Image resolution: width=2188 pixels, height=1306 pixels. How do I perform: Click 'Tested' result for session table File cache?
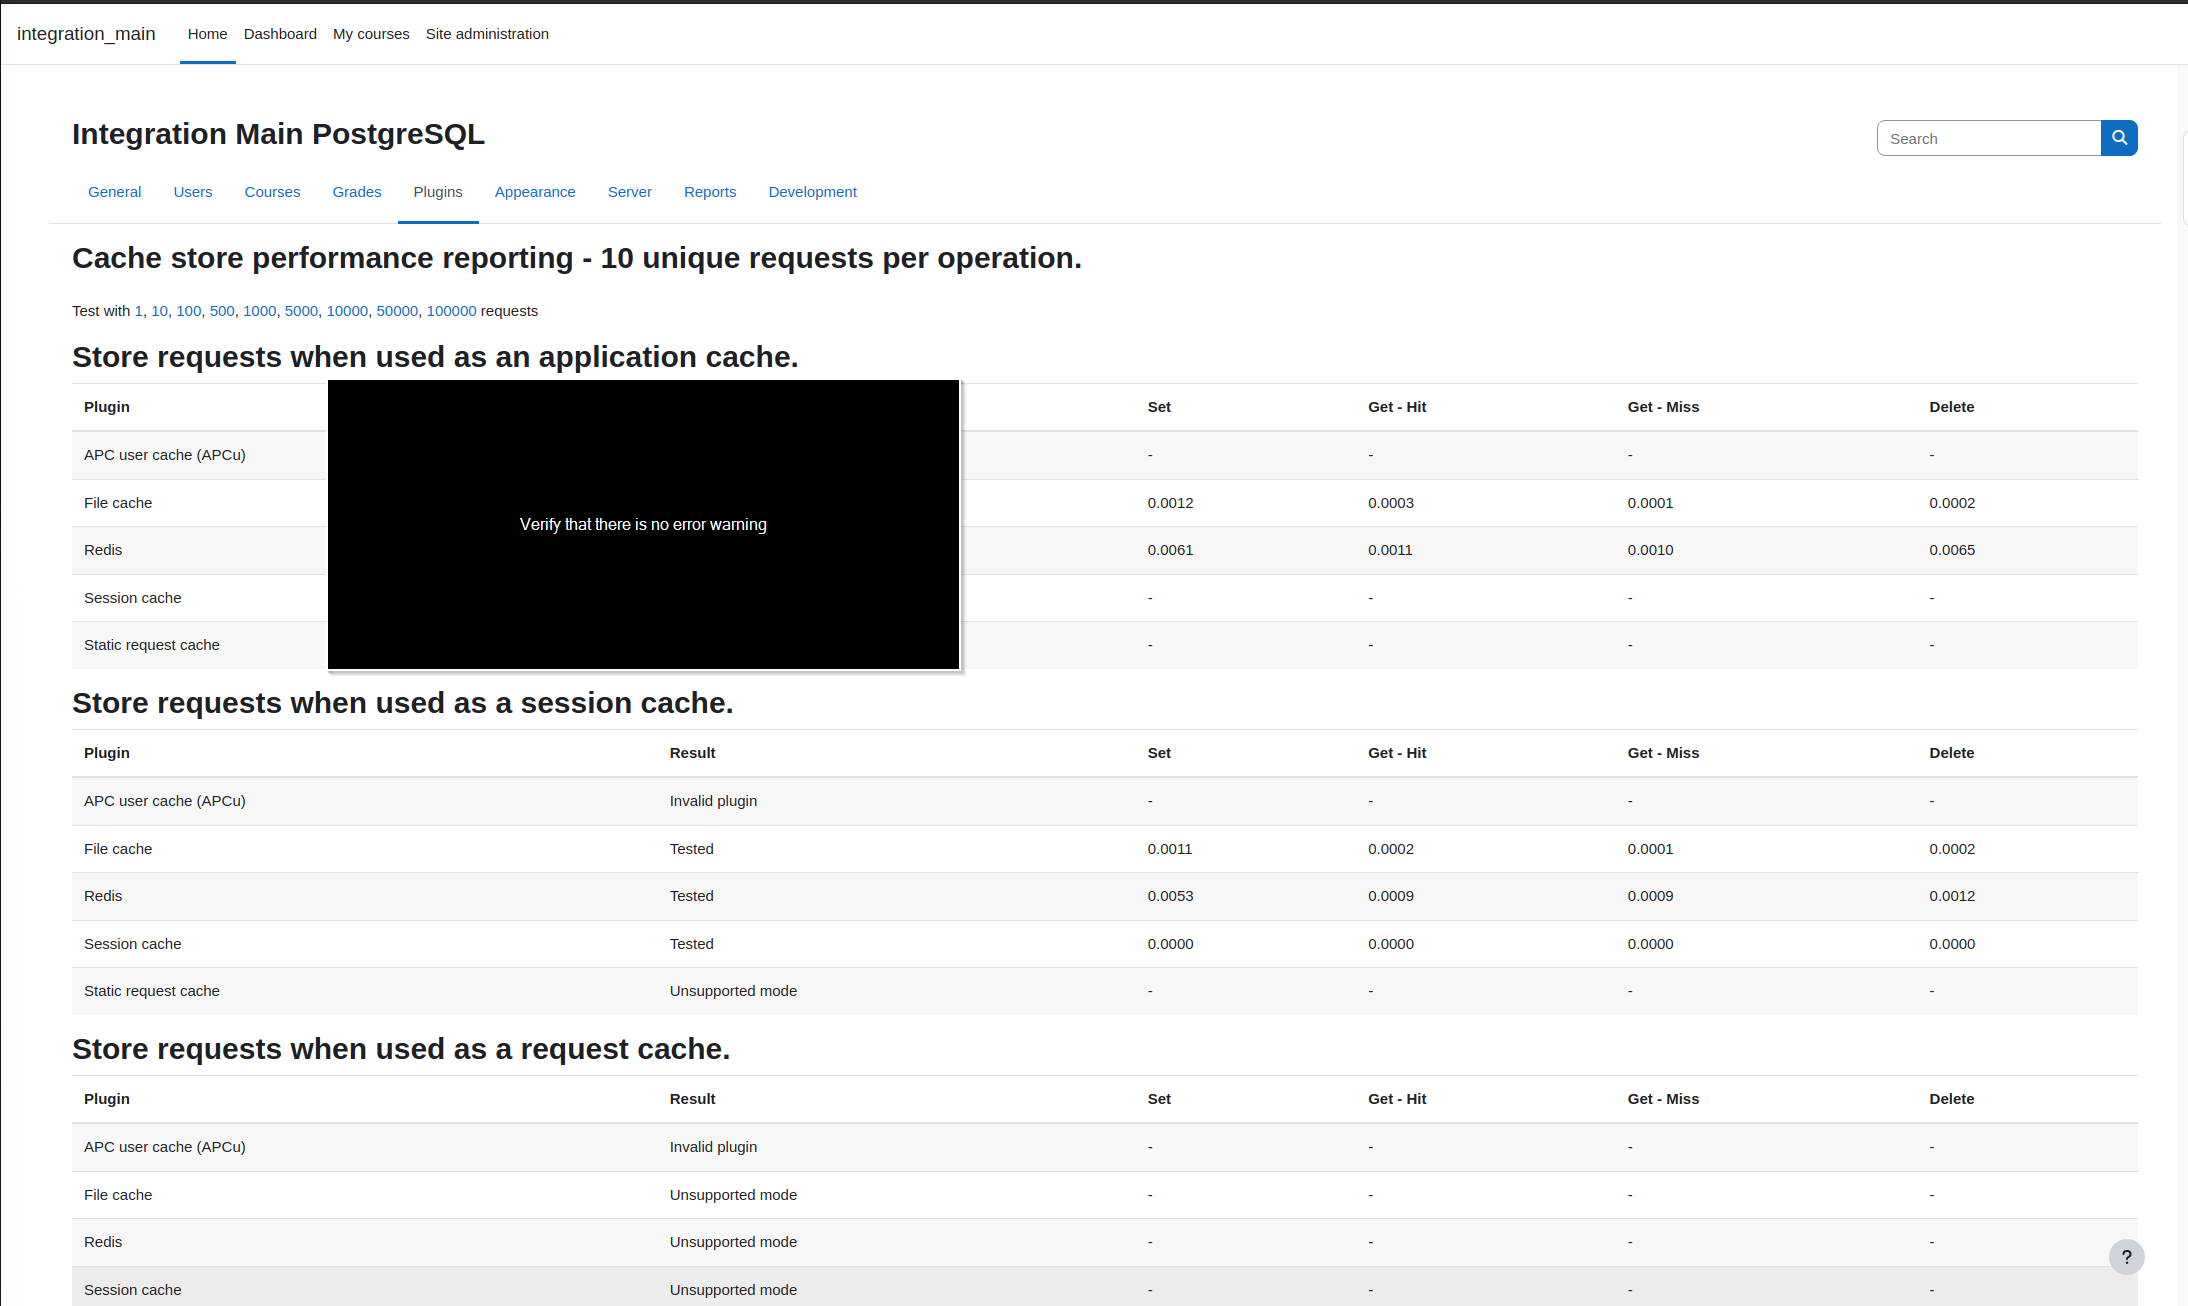click(692, 849)
